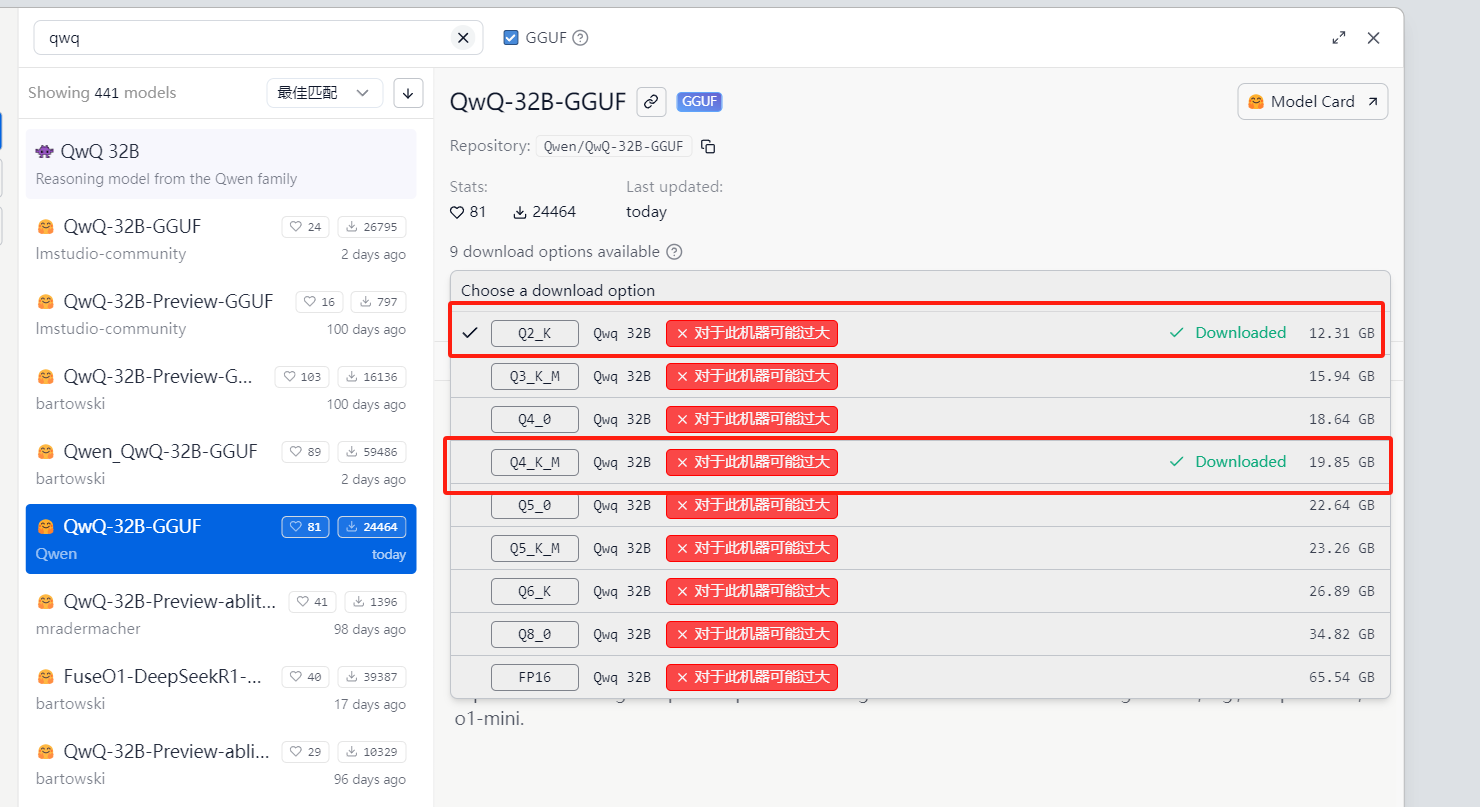Reverse the sort direction arrow button
This screenshot has height=807, width=1480.
[408, 93]
